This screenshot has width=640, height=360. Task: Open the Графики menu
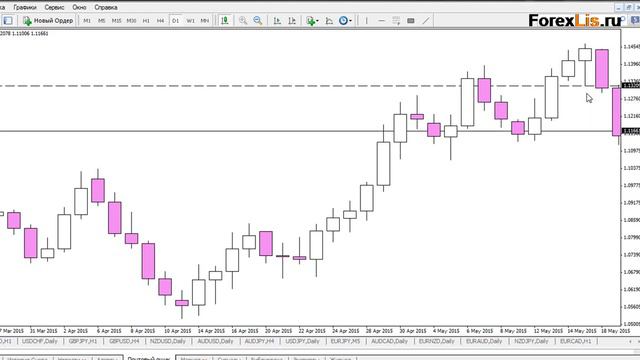pos(24,7)
